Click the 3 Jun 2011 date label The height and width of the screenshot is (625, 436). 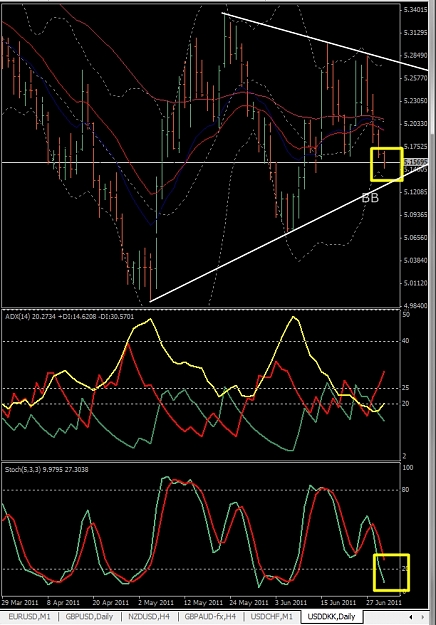pyautogui.click(x=291, y=602)
